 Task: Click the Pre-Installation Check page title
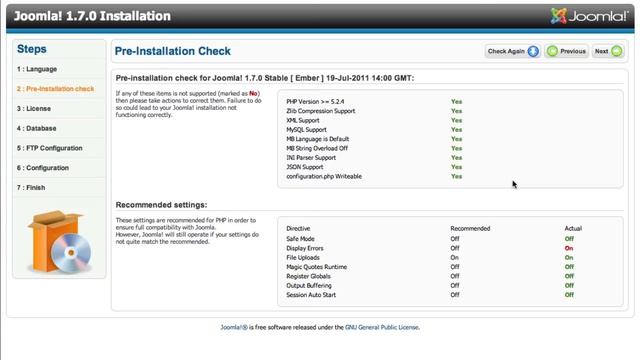point(173,51)
